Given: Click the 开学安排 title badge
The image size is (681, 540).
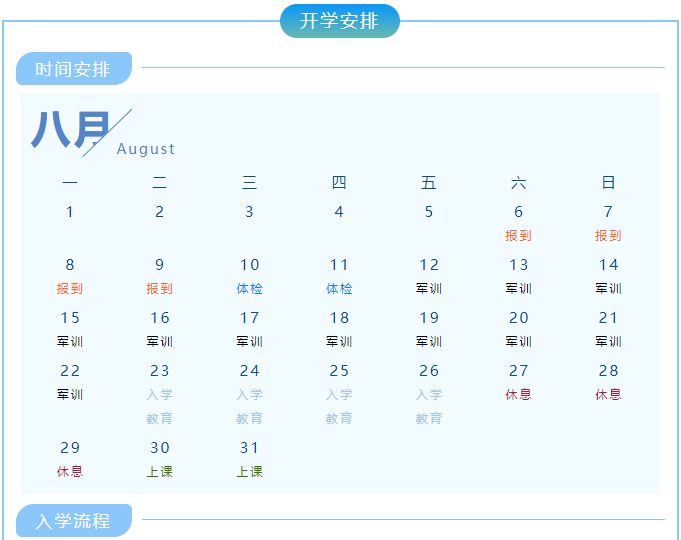Looking at the screenshot, I should pos(340,21).
